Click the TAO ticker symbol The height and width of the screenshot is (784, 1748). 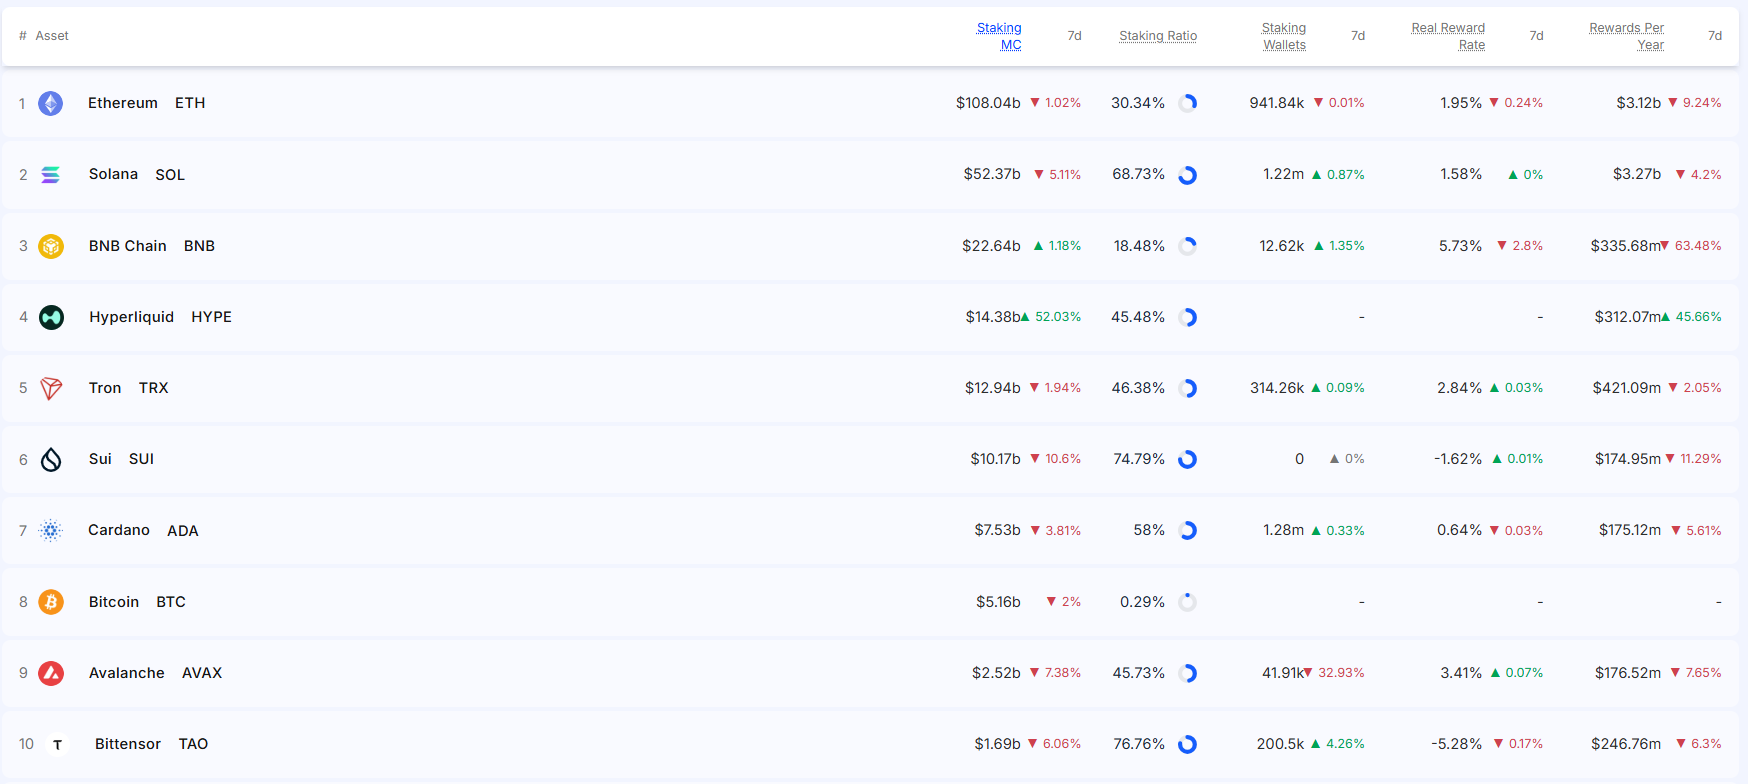[x=193, y=744]
